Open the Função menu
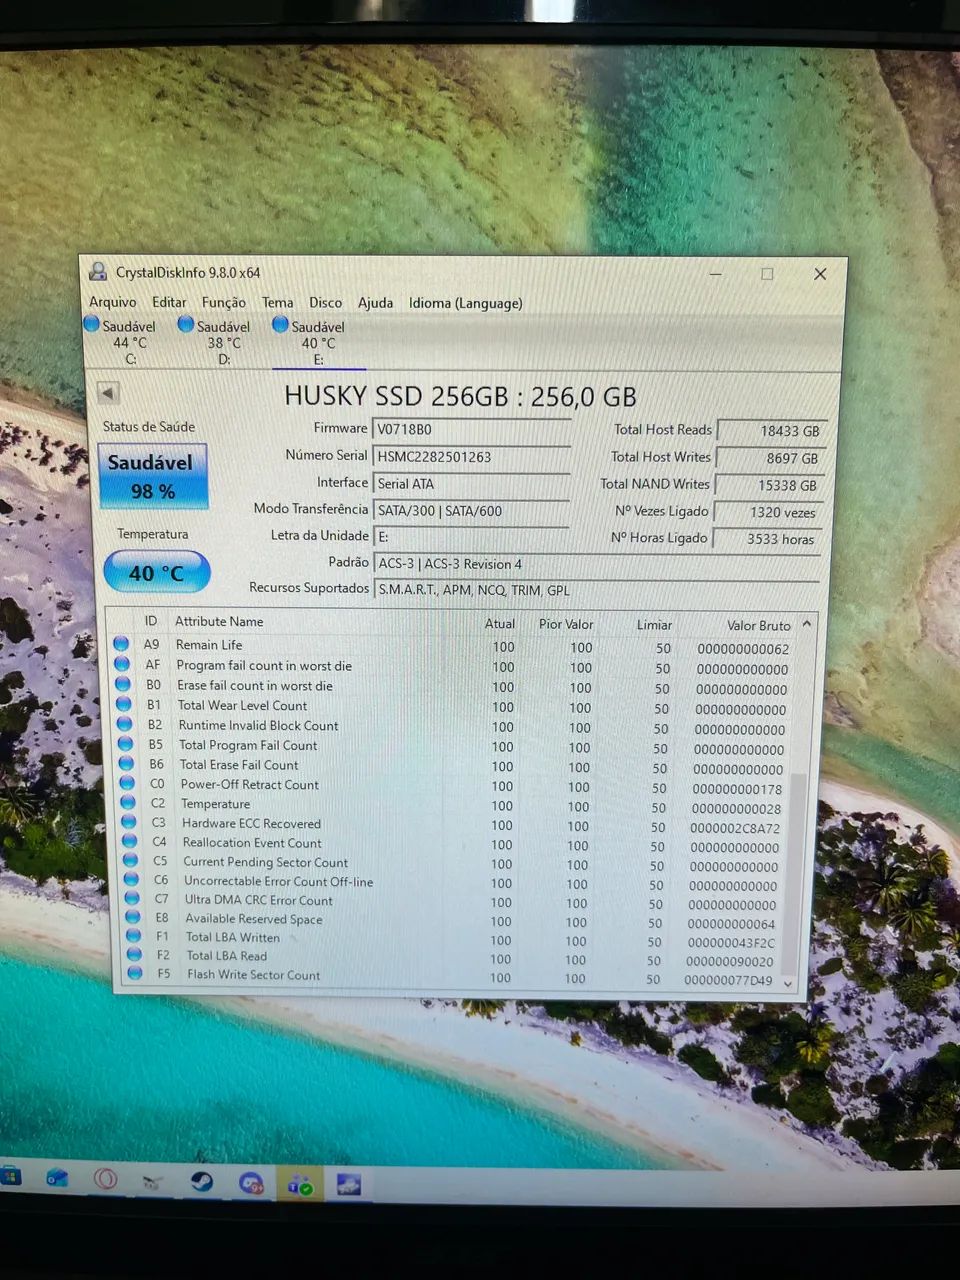This screenshot has height=1280, width=960. (x=223, y=303)
